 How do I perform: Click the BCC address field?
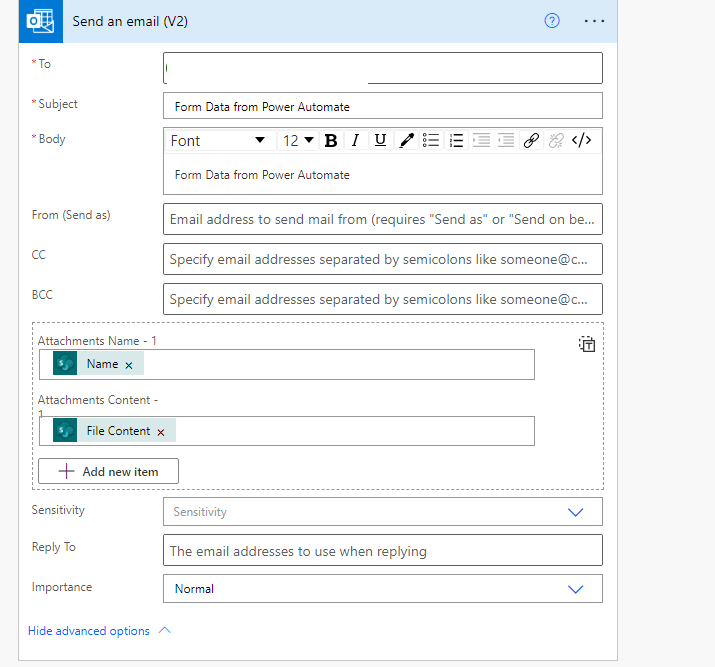383,299
